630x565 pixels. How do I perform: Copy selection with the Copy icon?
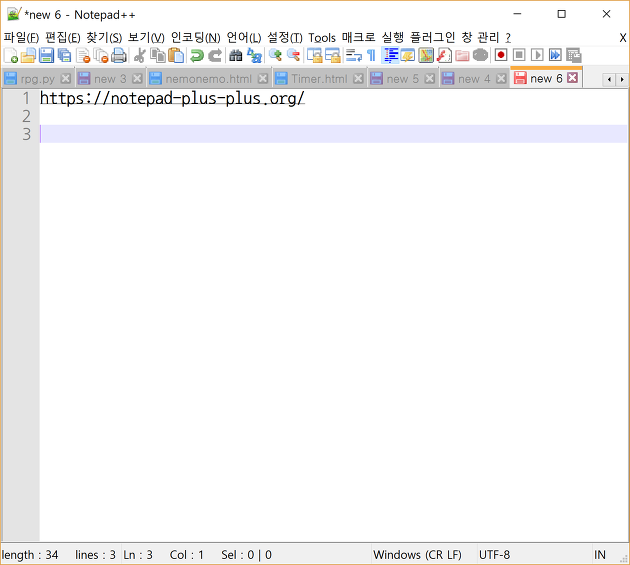click(x=158, y=55)
